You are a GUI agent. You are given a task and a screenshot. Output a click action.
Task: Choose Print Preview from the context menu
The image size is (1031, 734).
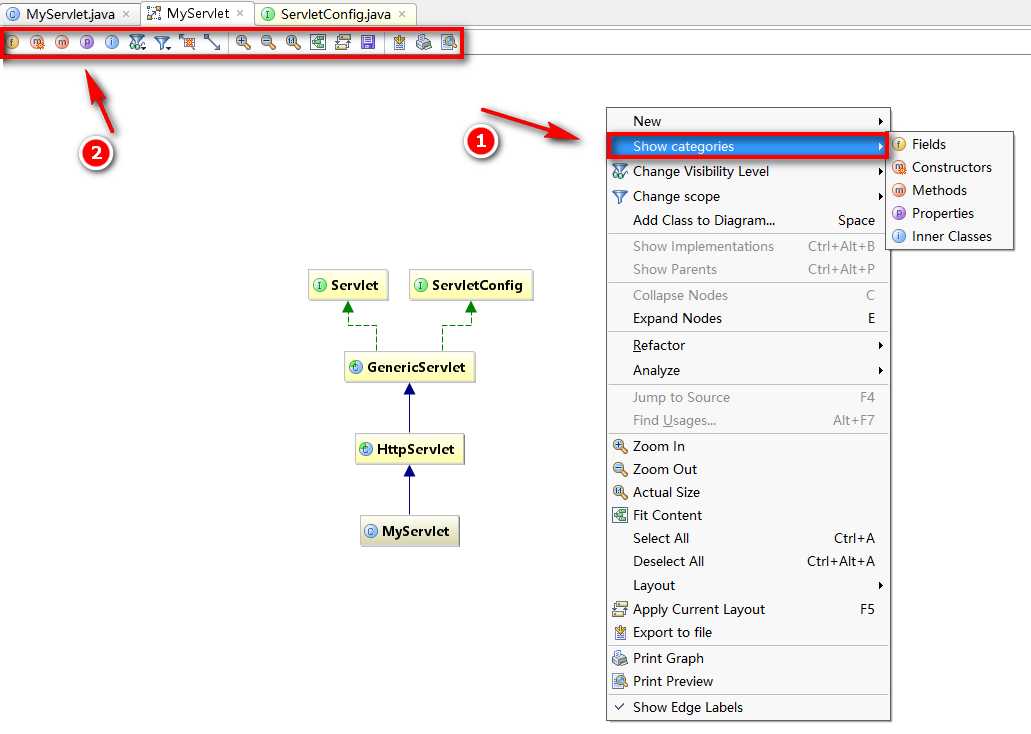point(748,681)
